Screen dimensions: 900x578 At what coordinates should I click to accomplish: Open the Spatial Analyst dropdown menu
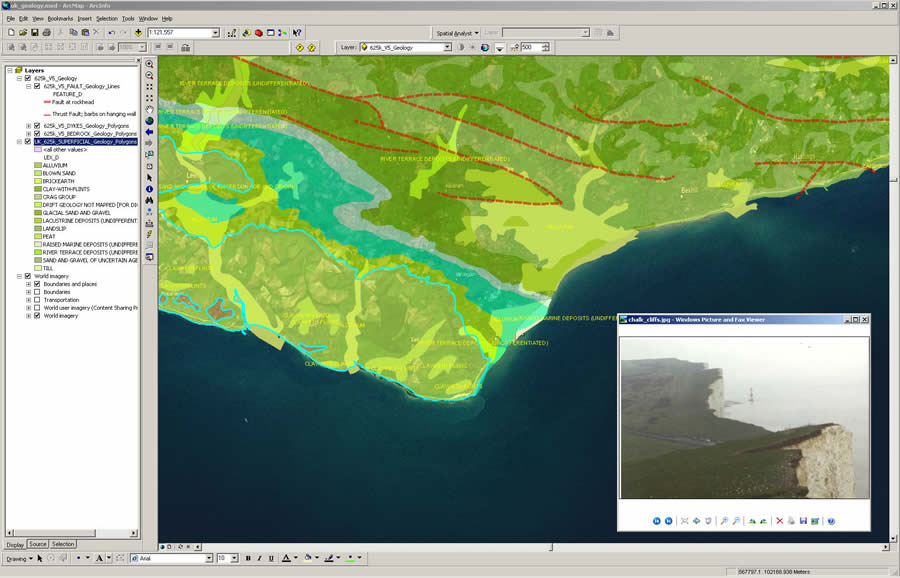click(x=457, y=33)
